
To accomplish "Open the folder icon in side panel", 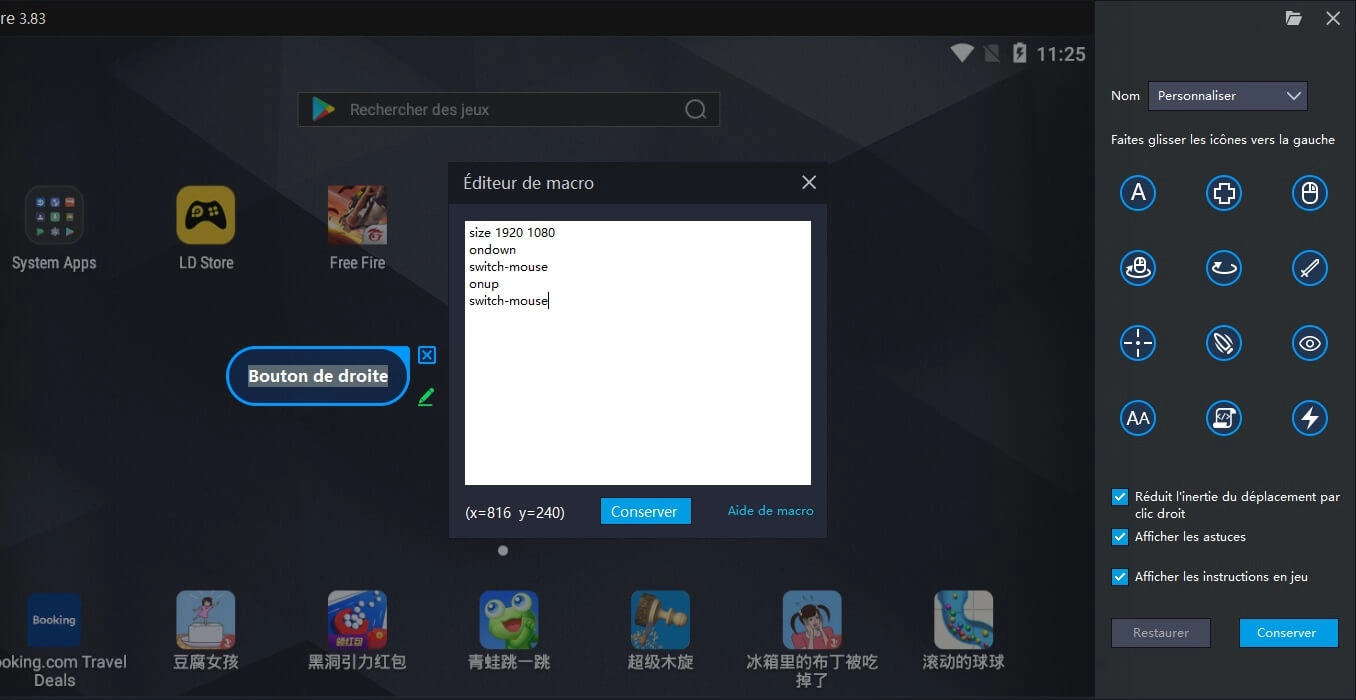I will 1294,18.
